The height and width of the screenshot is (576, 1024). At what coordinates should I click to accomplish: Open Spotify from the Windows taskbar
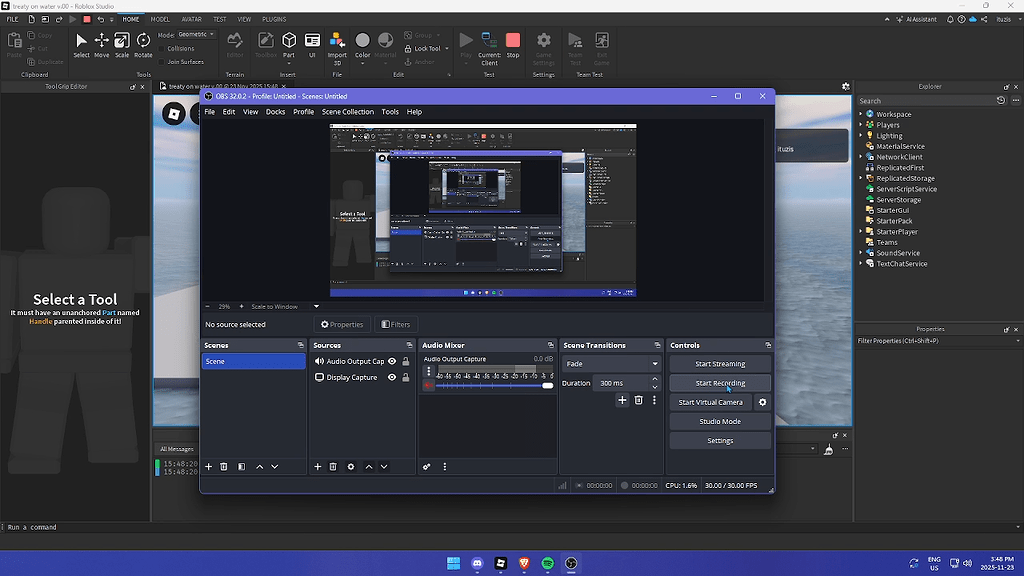[x=548, y=563]
